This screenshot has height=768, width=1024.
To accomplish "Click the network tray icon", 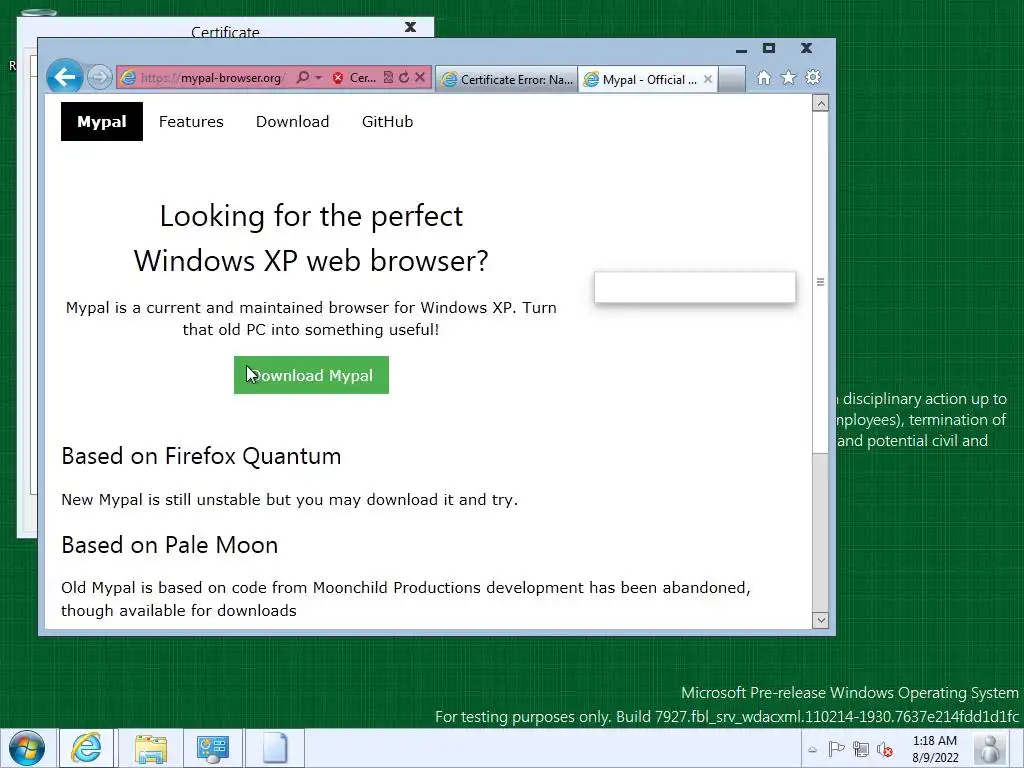I will (x=861, y=749).
